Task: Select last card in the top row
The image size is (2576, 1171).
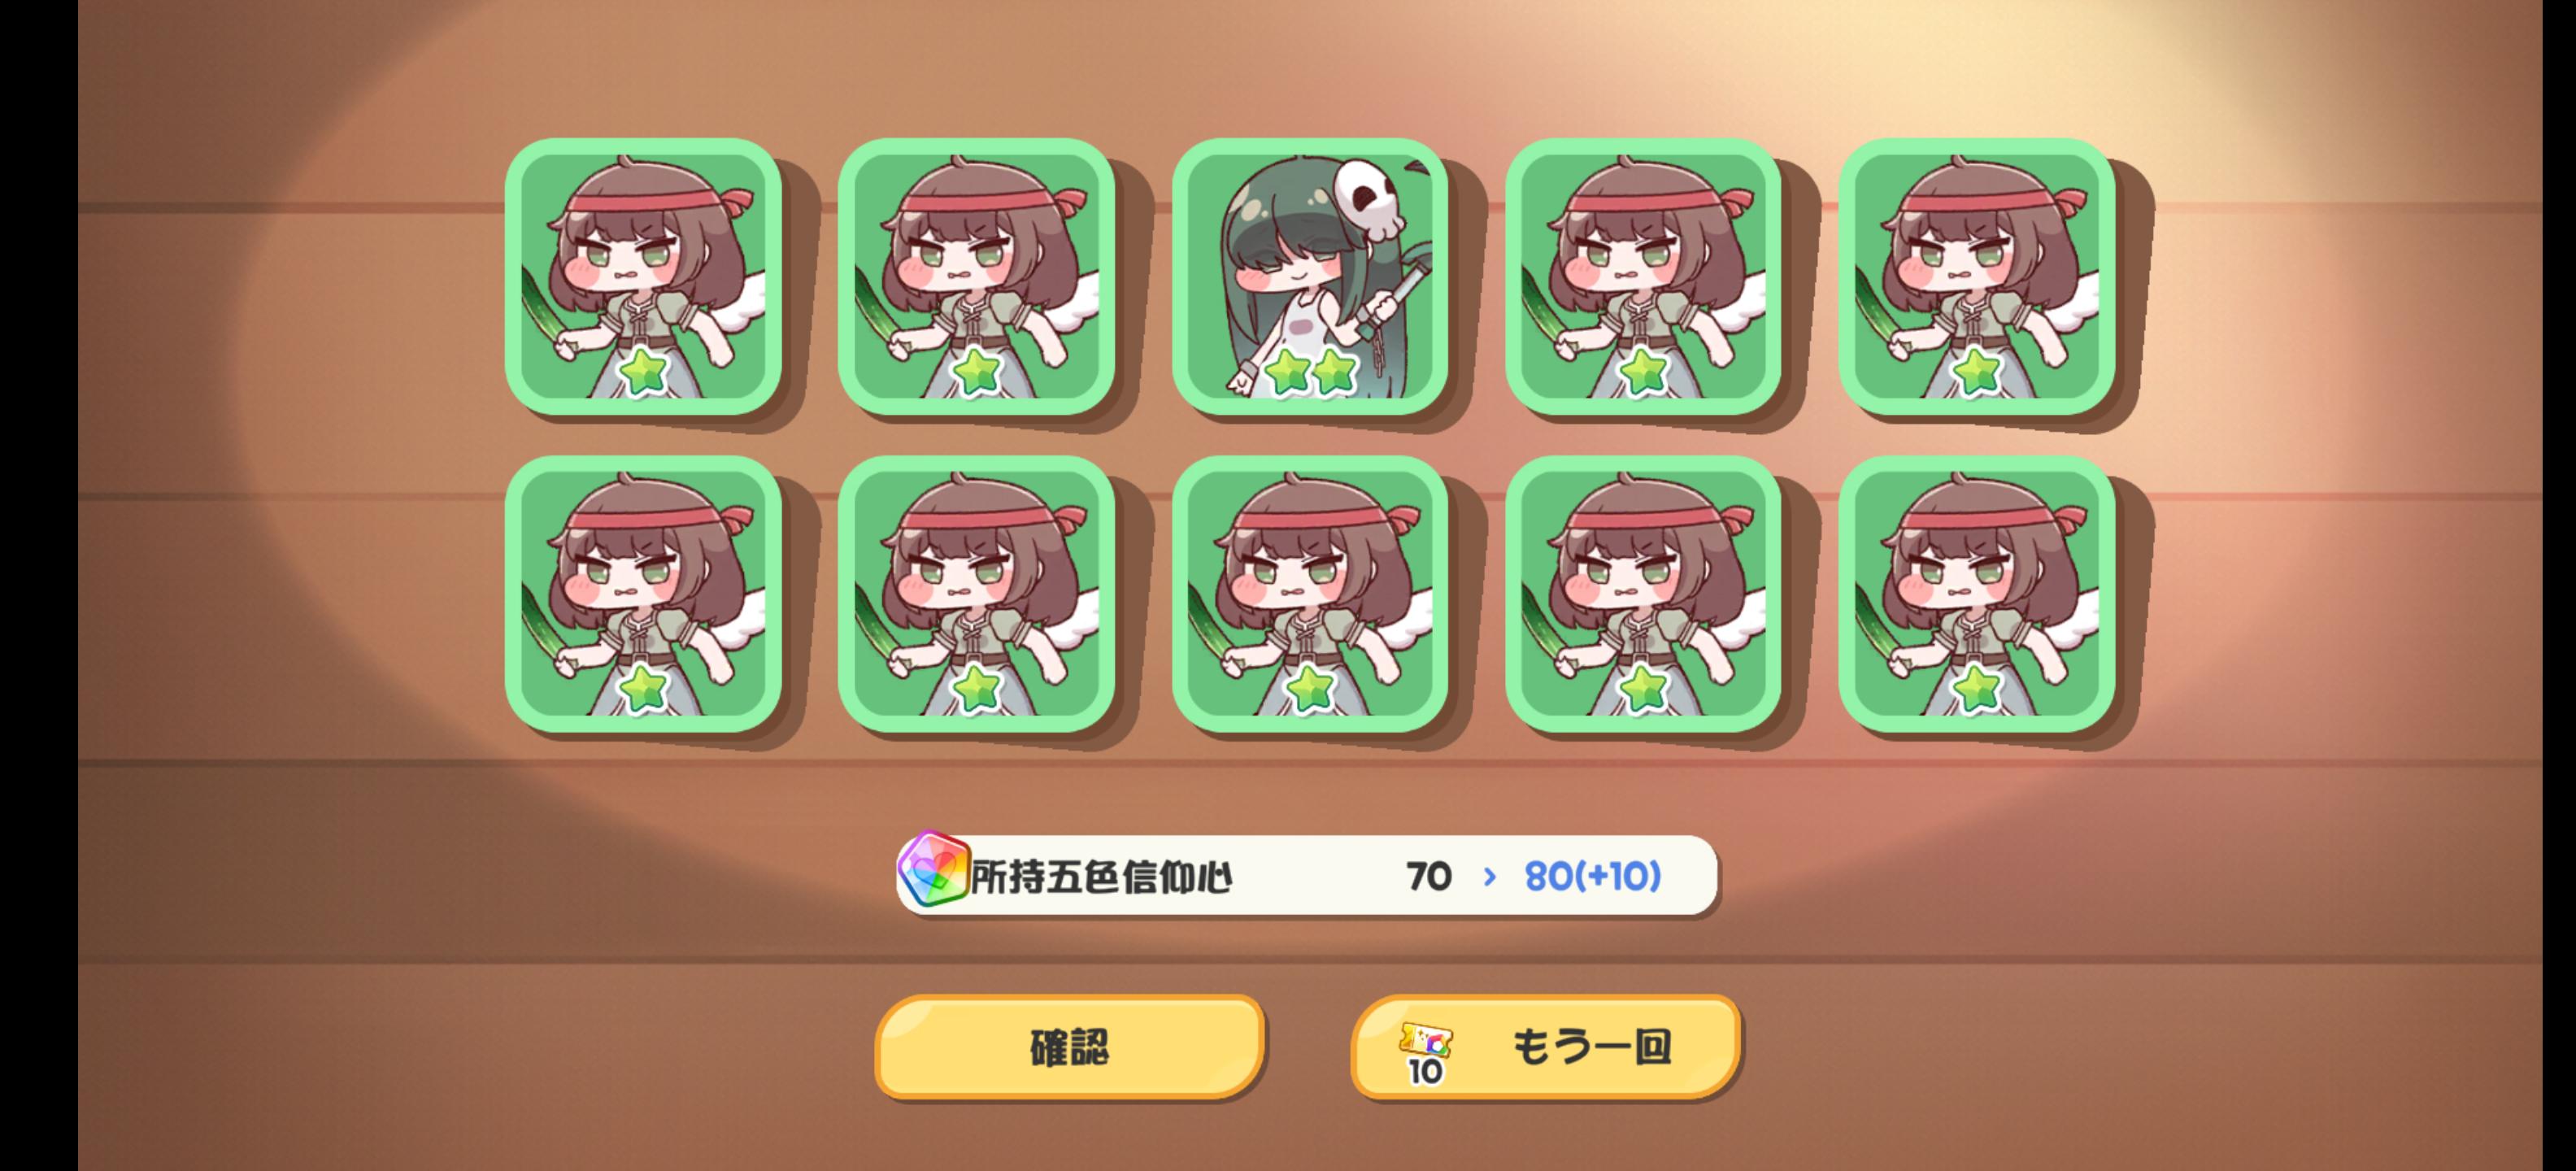Action: click(1976, 277)
